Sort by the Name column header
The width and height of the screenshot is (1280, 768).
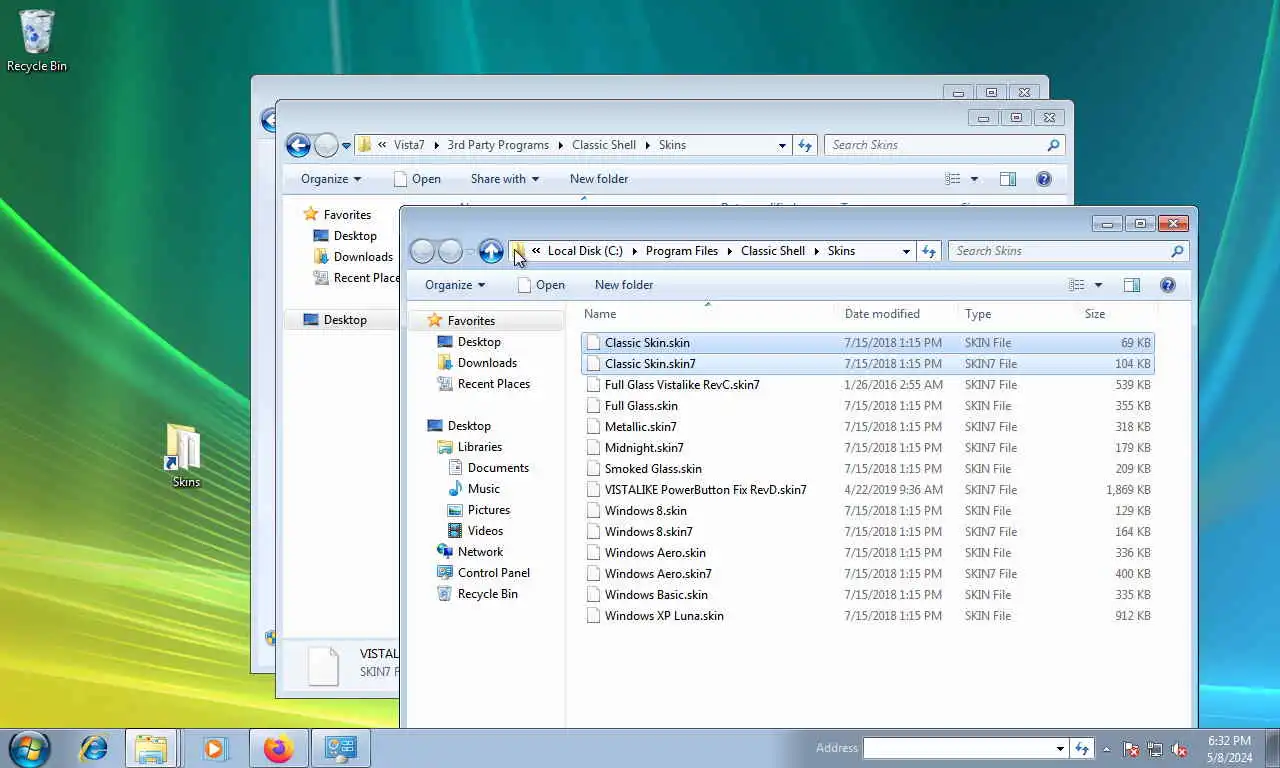pyautogui.click(x=707, y=314)
